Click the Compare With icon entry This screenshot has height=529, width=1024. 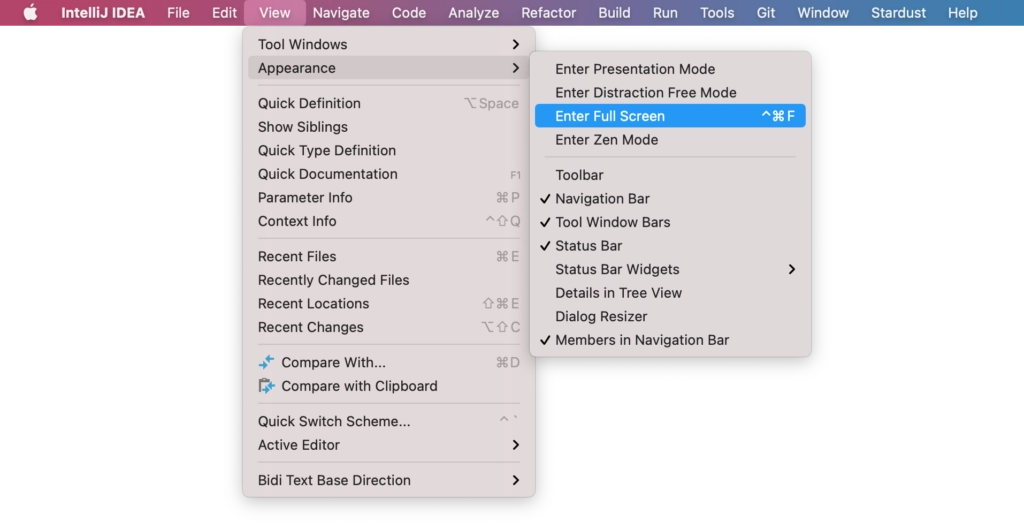[389, 362]
